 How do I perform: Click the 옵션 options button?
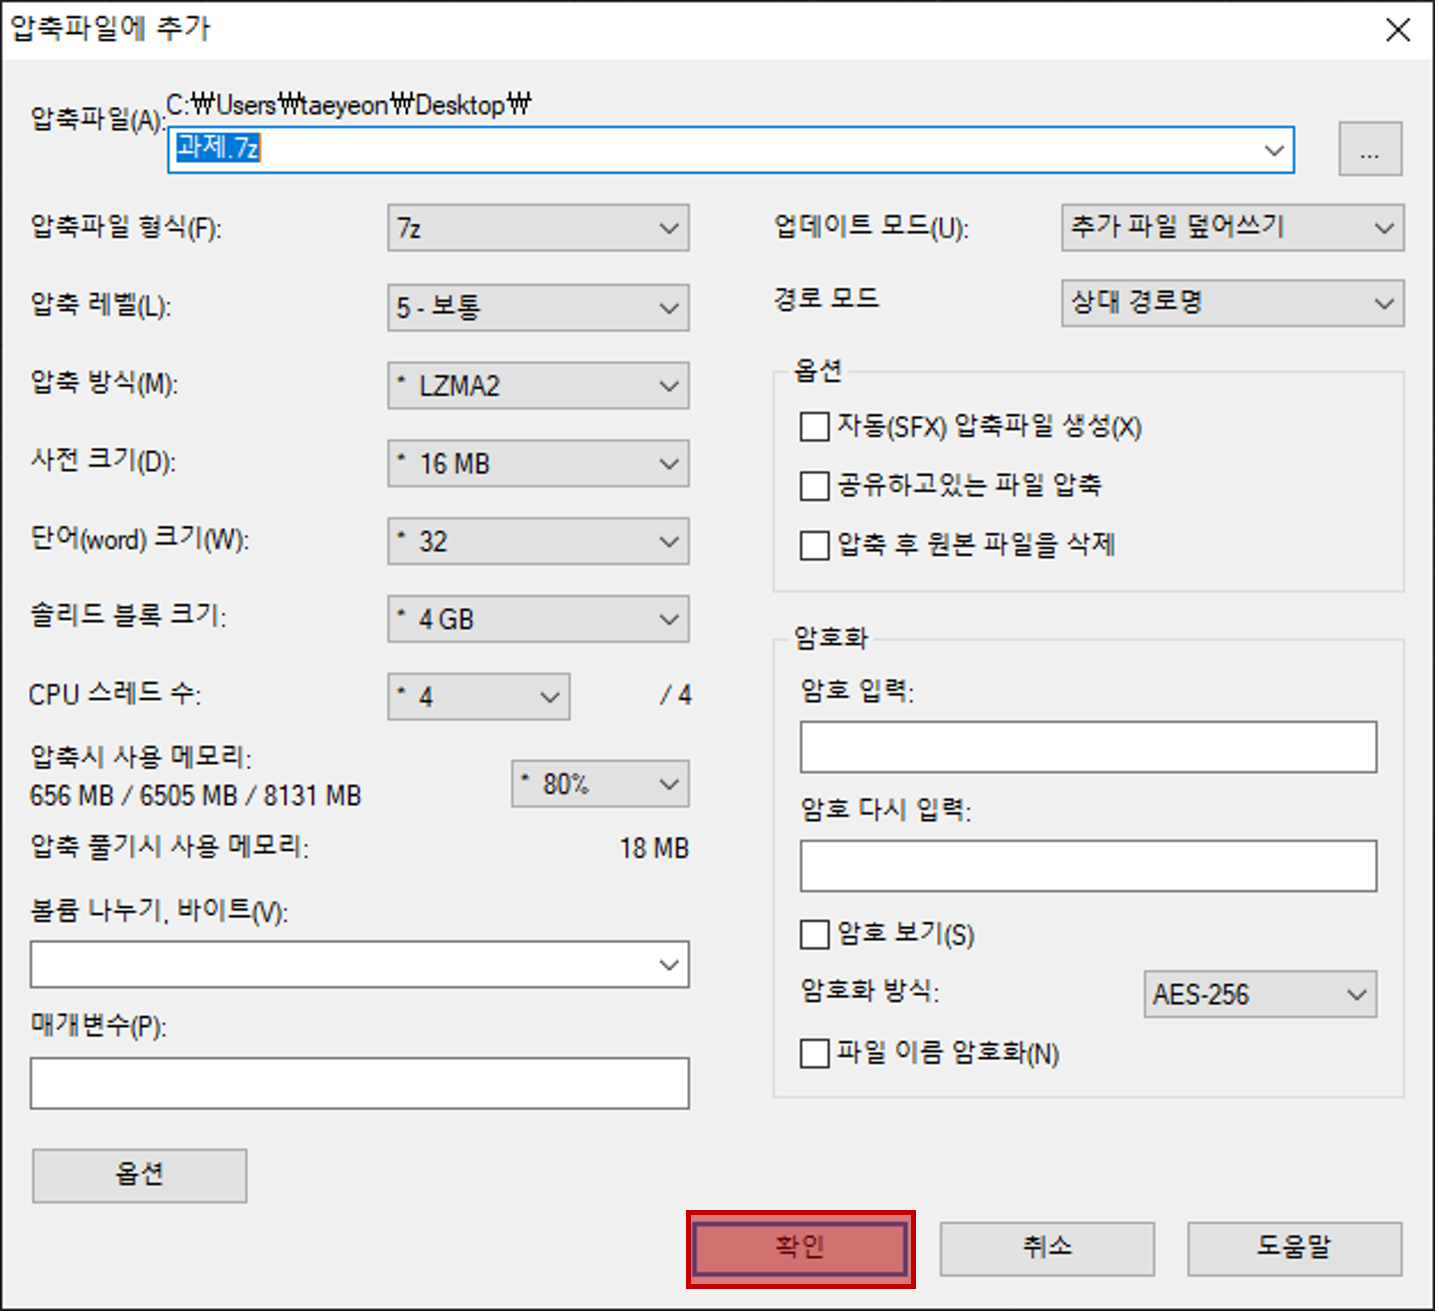pos(139,1175)
